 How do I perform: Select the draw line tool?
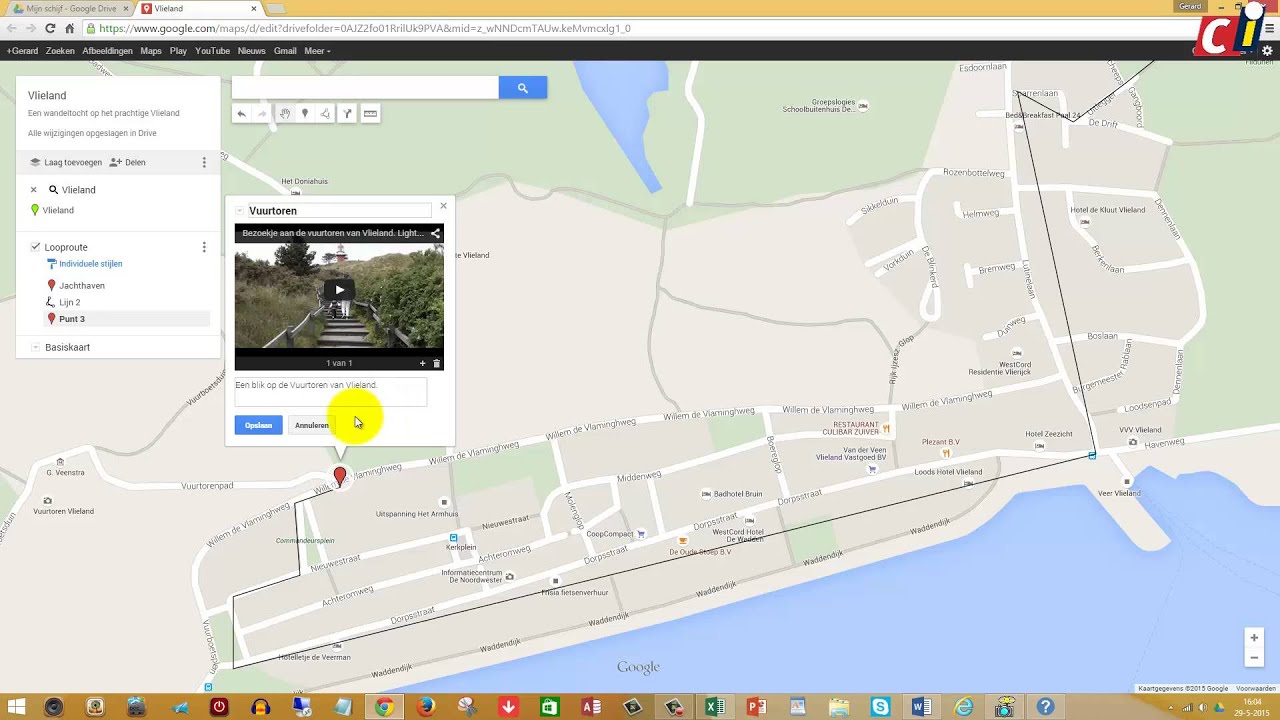pos(325,114)
